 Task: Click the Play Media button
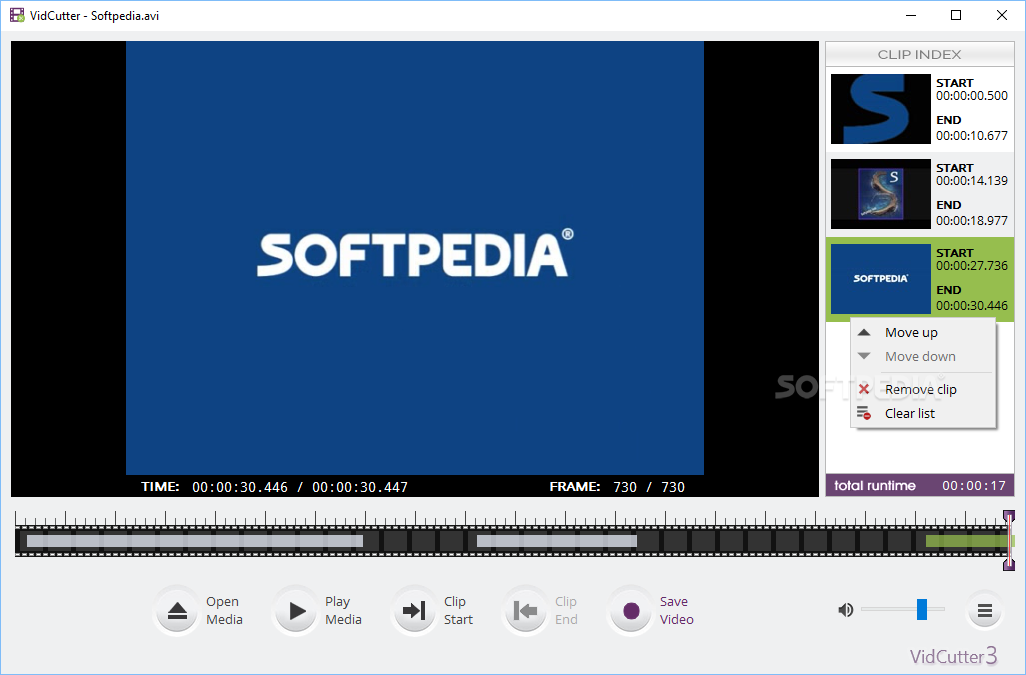tap(296, 611)
